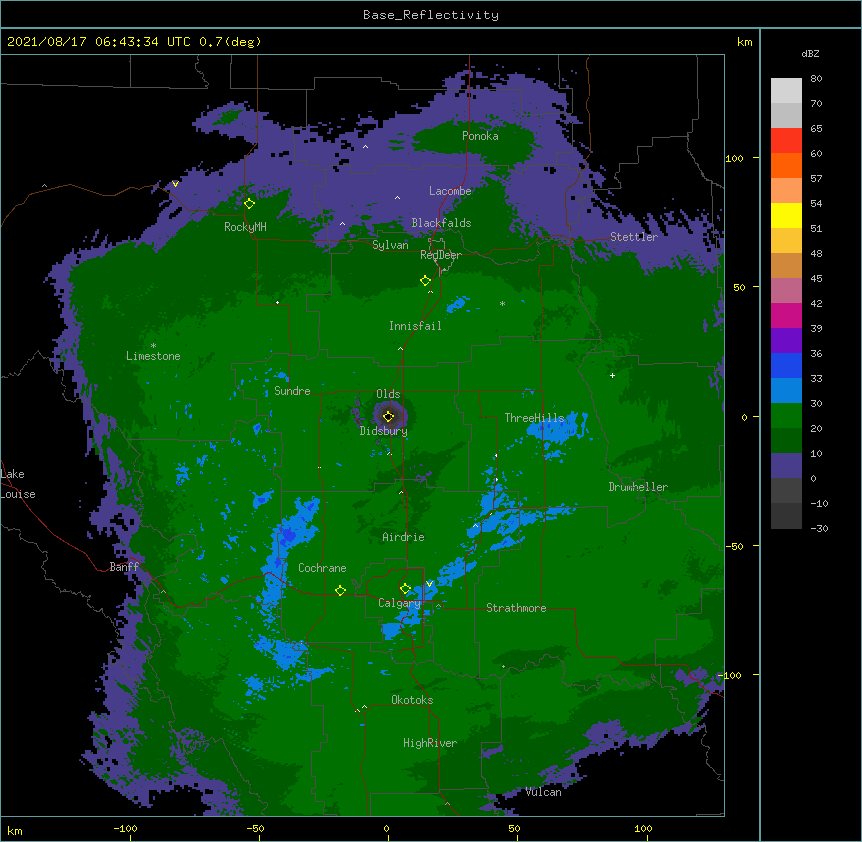Screen dimensions: 862x842
Task: Click the yellow station marker above Calgary label
Action: coord(405,589)
